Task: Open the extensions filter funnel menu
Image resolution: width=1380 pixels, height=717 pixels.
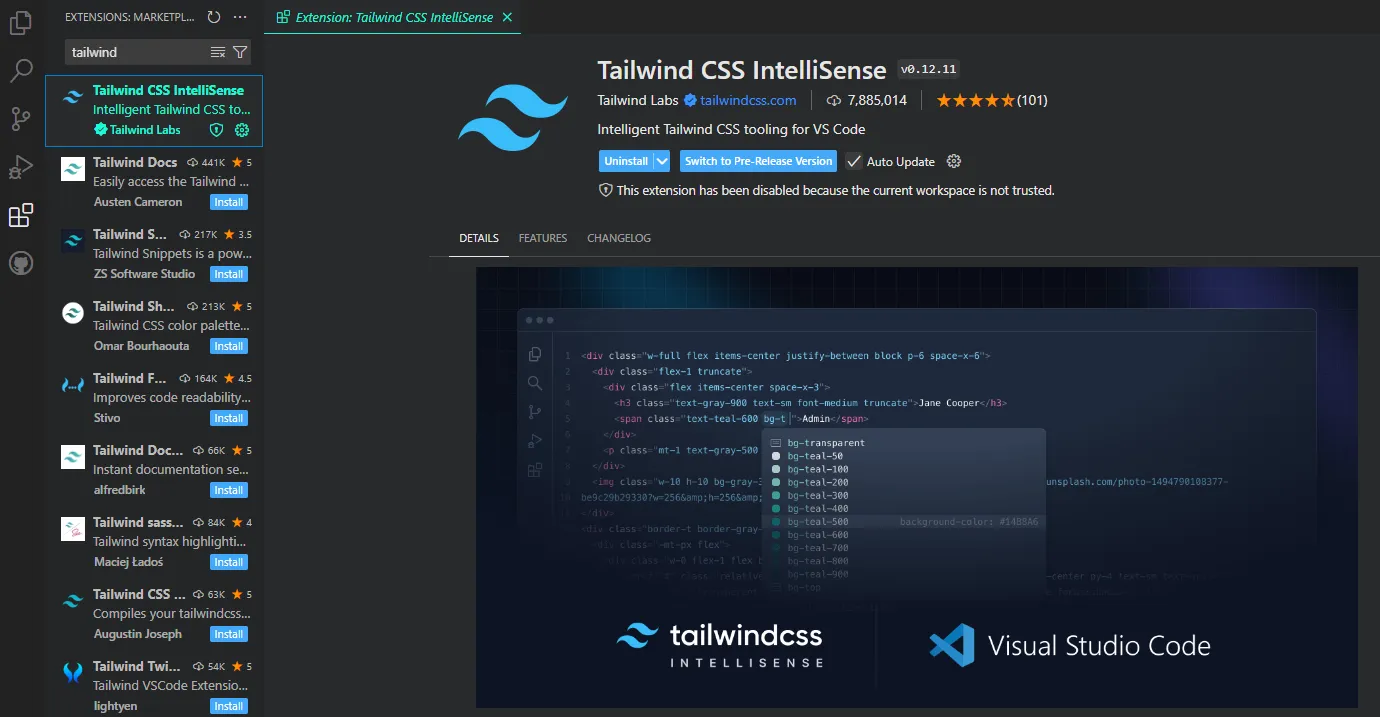Action: (x=239, y=51)
